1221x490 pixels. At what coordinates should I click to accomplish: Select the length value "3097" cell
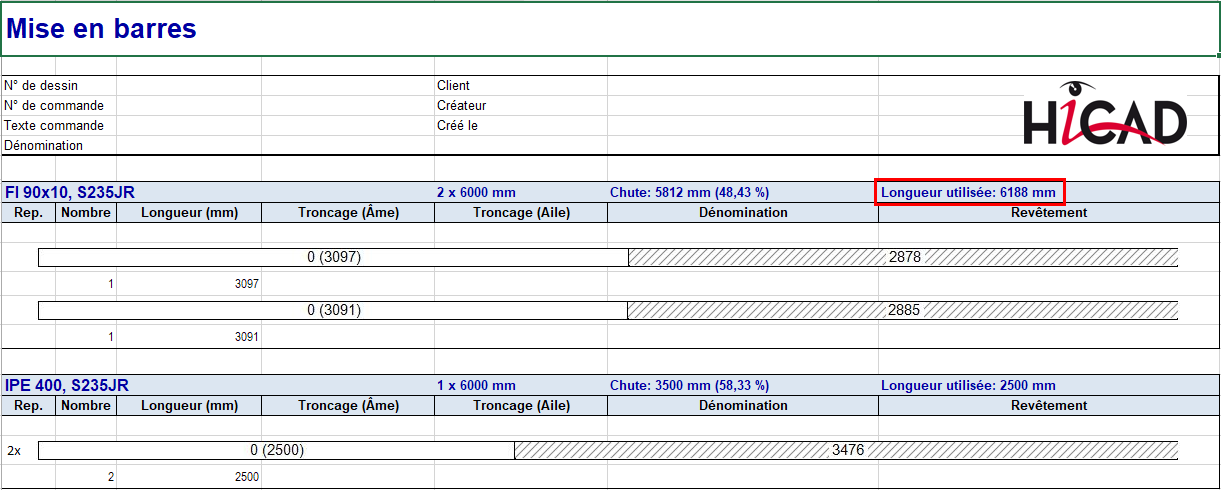pyautogui.click(x=189, y=284)
